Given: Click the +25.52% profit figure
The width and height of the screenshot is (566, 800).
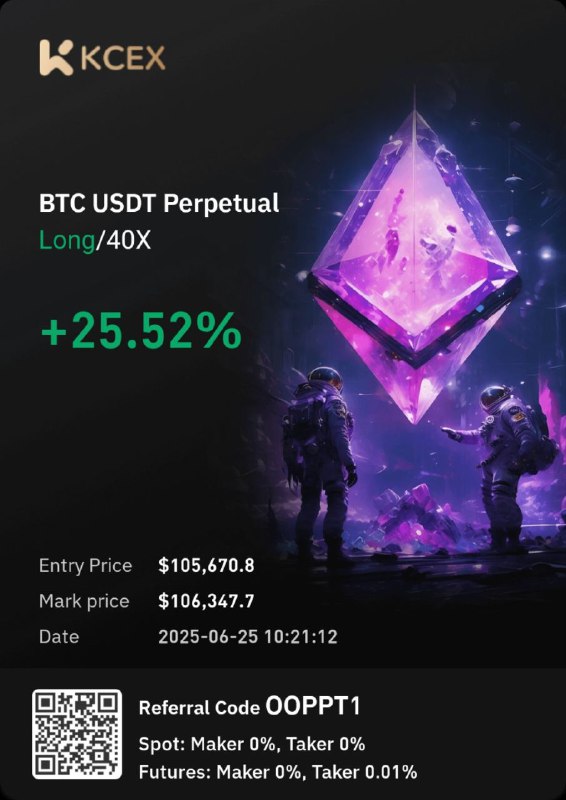Looking at the screenshot, I should 140,331.
